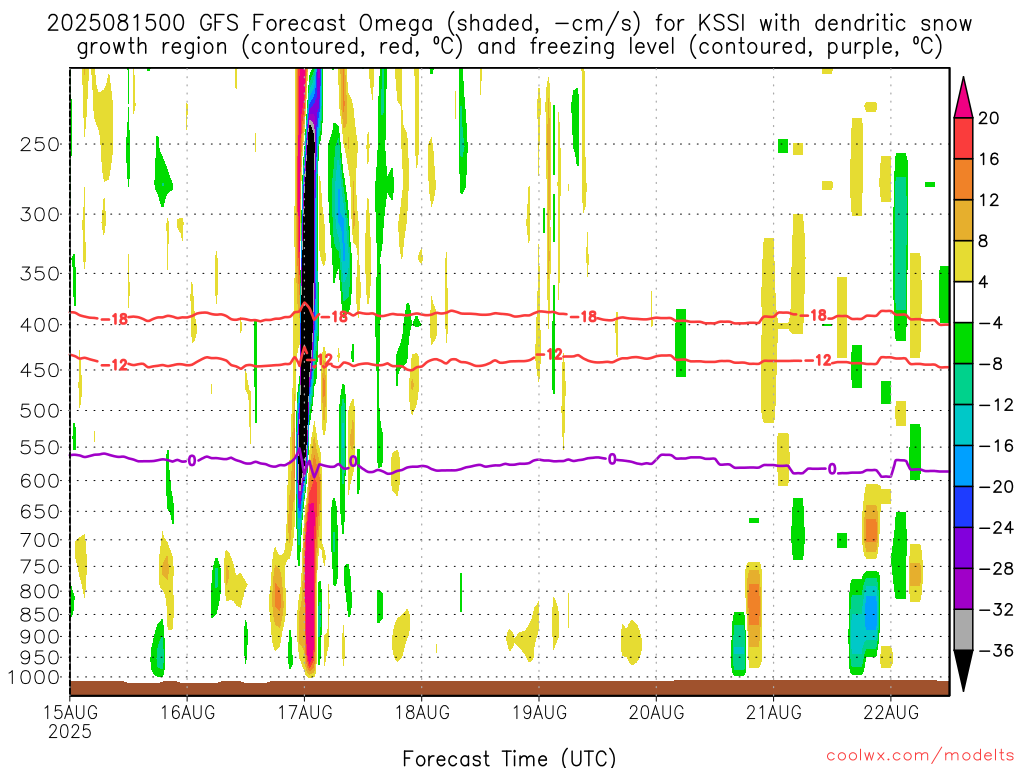This screenshot has height=768, width=1024.
Task: Pick the 22AUG time axis label
Action: [x=891, y=712]
